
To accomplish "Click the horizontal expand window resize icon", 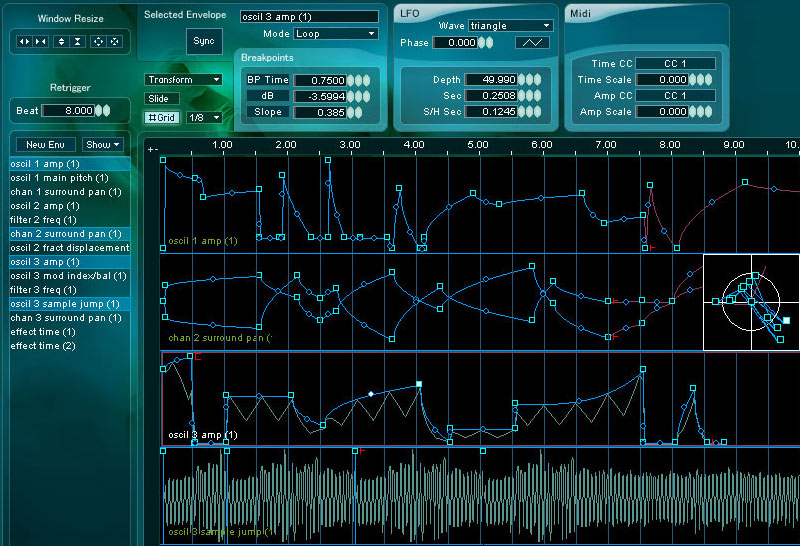I will [24, 42].
